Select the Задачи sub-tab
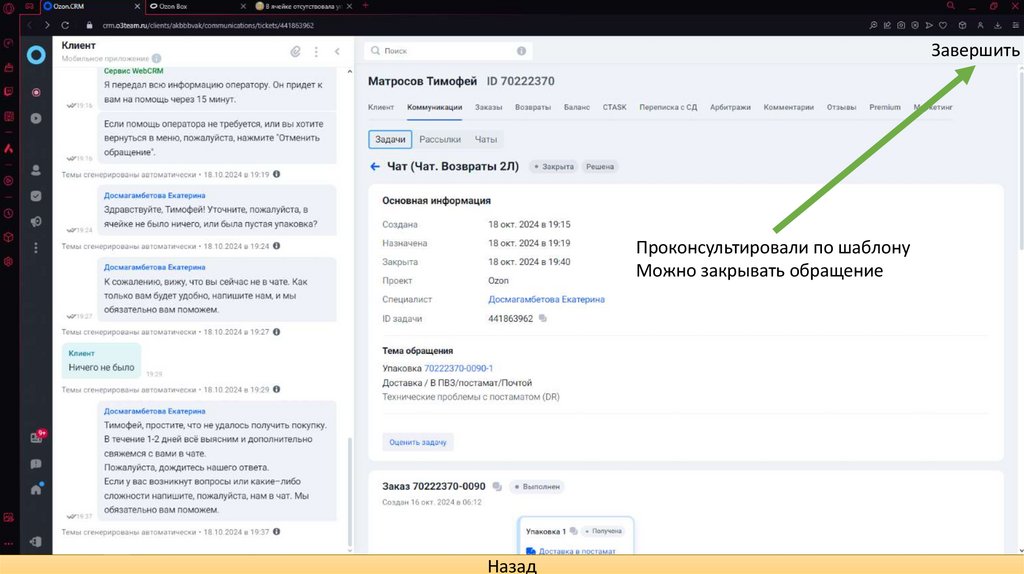Viewport: 1024px width, 574px height. [x=391, y=139]
